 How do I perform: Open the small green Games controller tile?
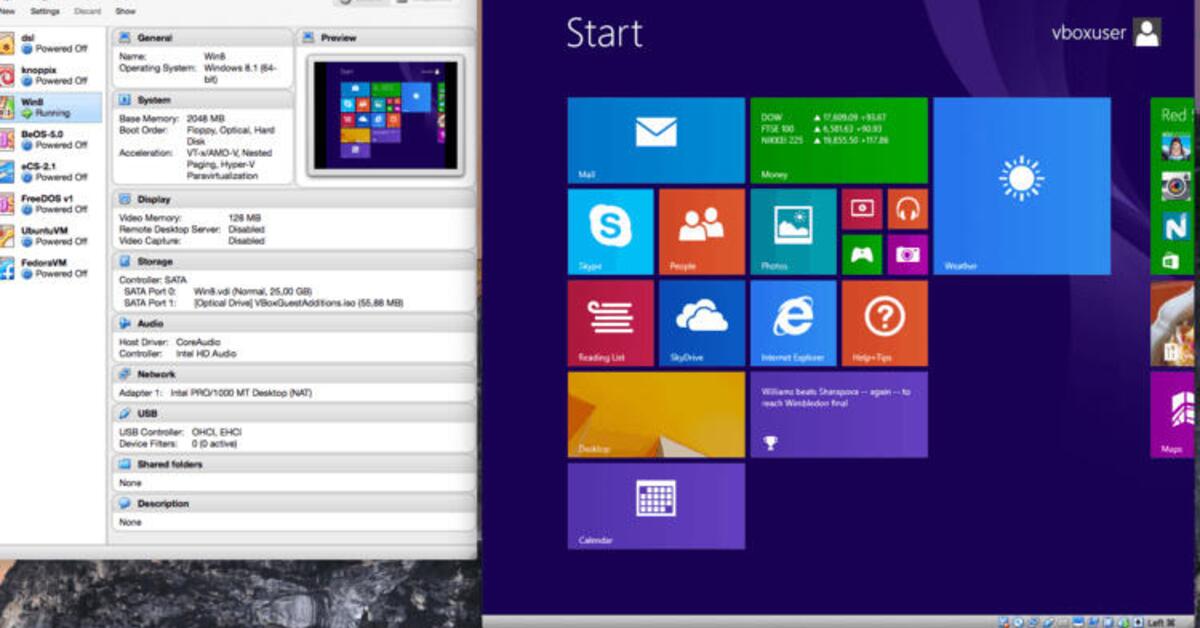coord(861,254)
